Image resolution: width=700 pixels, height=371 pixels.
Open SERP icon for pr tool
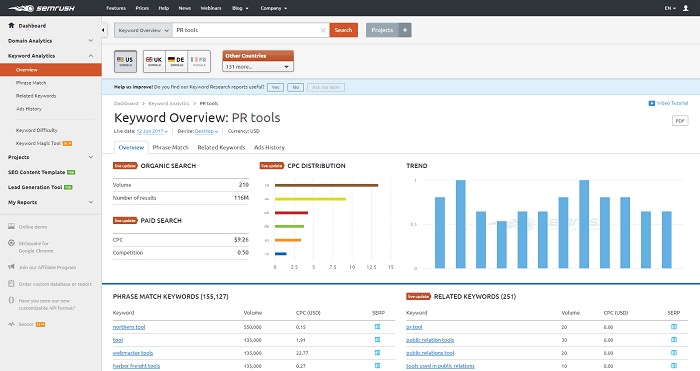[674, 327]
